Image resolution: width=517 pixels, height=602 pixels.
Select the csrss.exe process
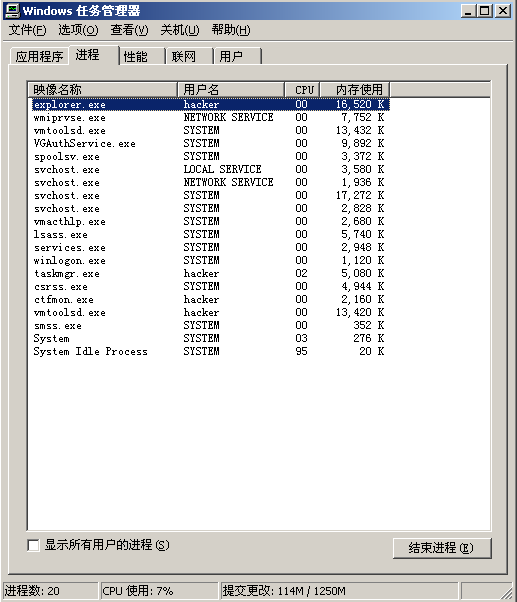click(210, 286)
